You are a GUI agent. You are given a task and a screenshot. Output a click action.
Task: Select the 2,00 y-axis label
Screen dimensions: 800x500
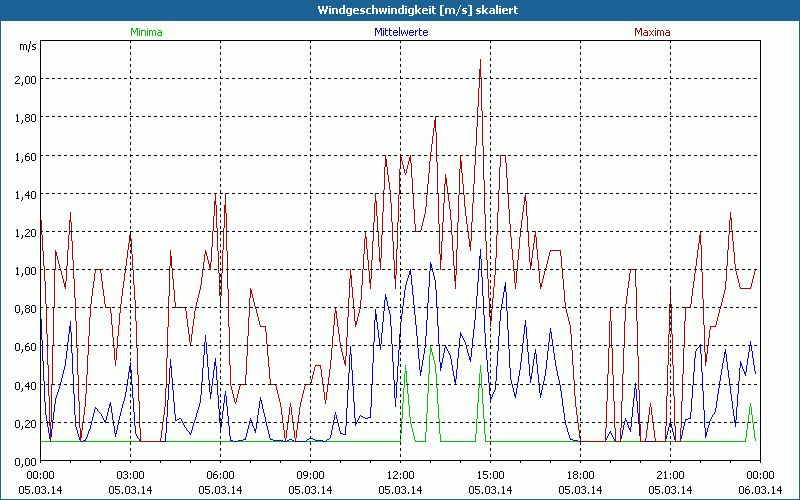pos(23,79)
